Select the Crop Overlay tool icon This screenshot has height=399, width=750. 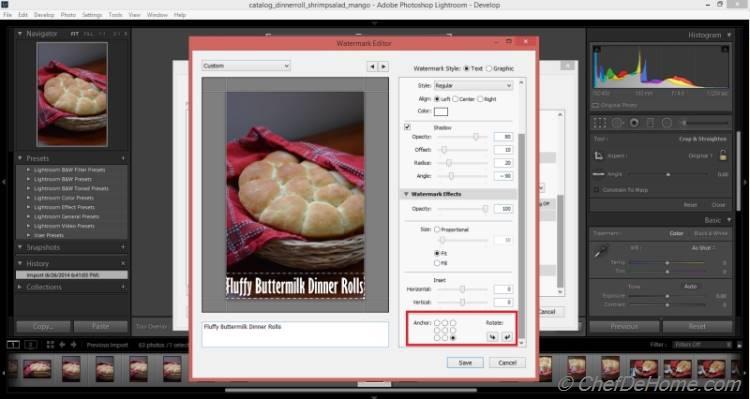599,123
